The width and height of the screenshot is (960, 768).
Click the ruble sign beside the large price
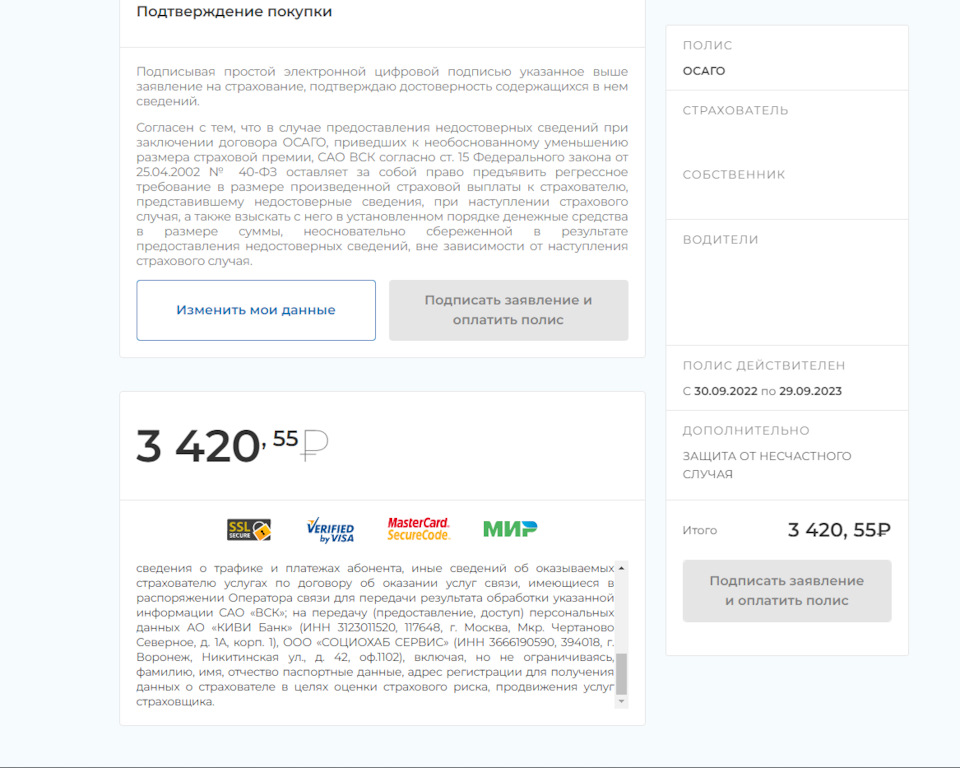tap(315, 441)
